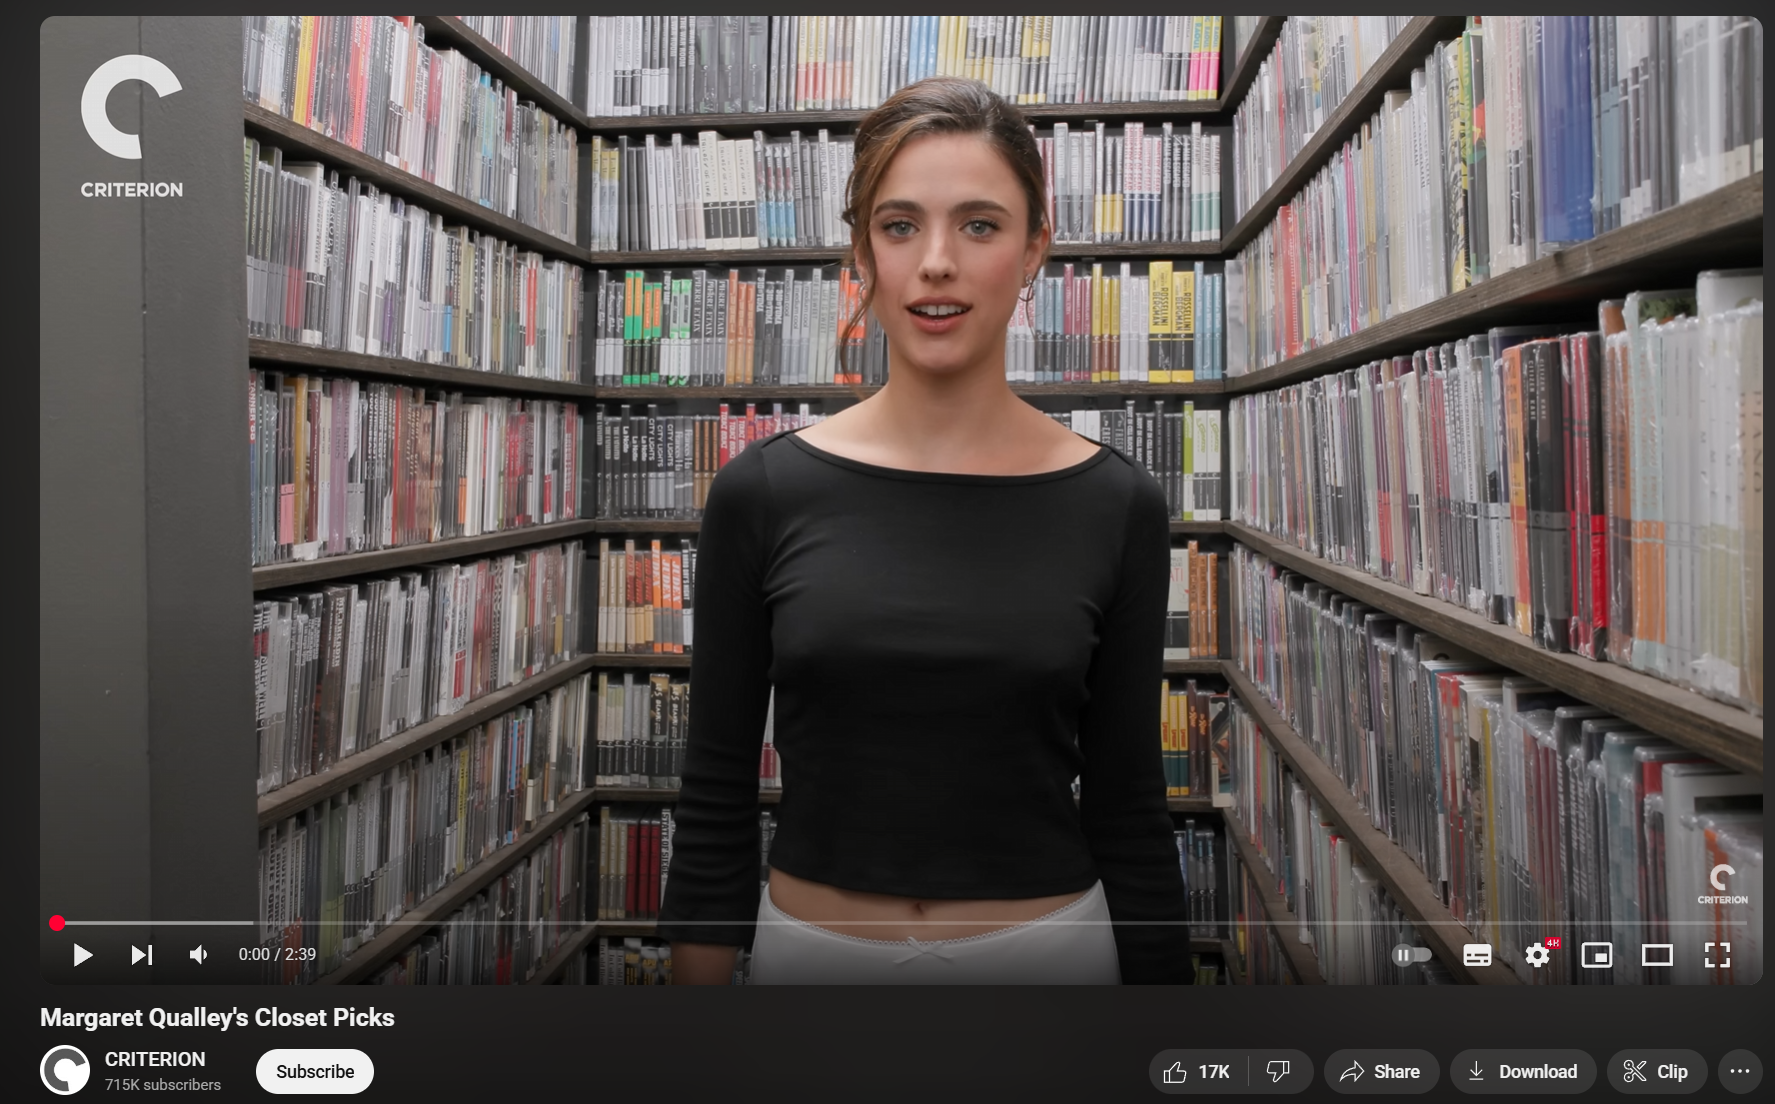Skip to the next video

tap(142, 955)
